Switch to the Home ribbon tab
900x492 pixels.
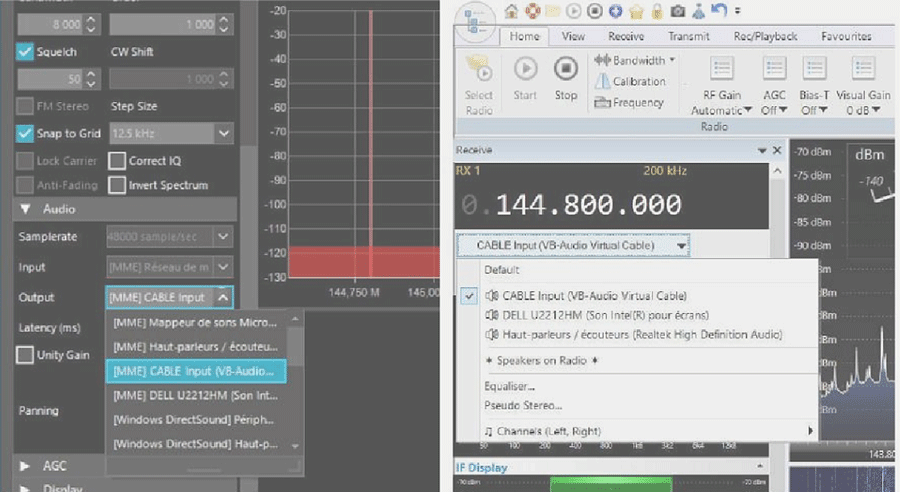tap(525, 36)
